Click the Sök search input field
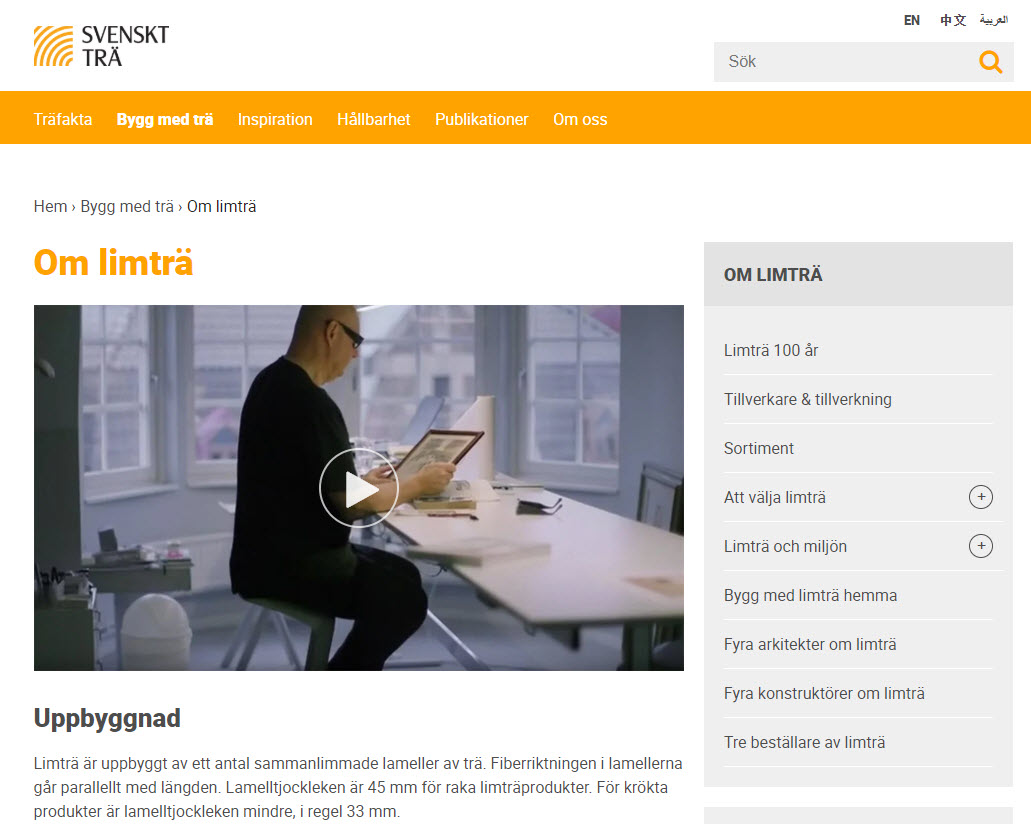Screen dimensions: 1031x824 (x=845, y=62)
